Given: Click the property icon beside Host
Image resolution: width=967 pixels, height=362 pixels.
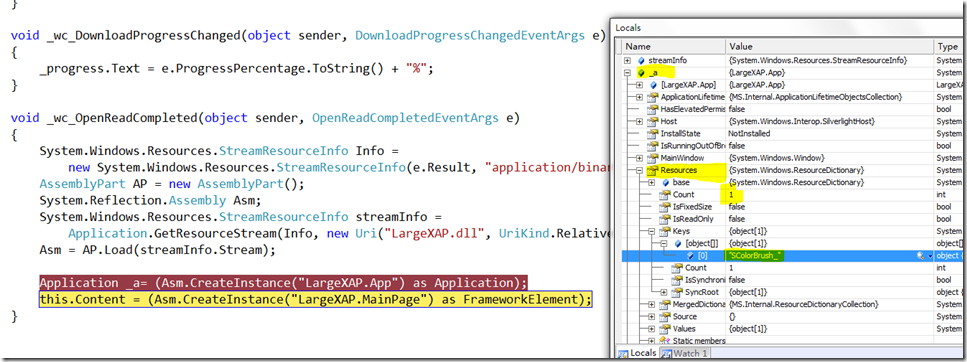Looking at the screenshot, I should 652,121.
